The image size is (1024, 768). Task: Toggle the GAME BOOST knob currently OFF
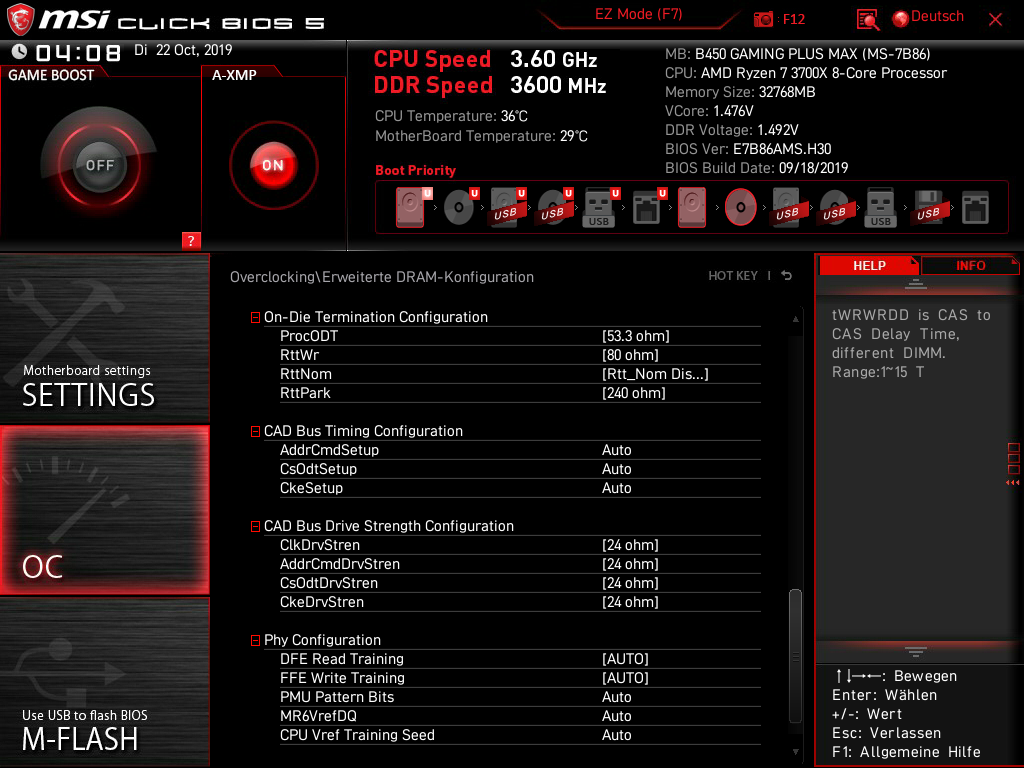pos(99,165)
